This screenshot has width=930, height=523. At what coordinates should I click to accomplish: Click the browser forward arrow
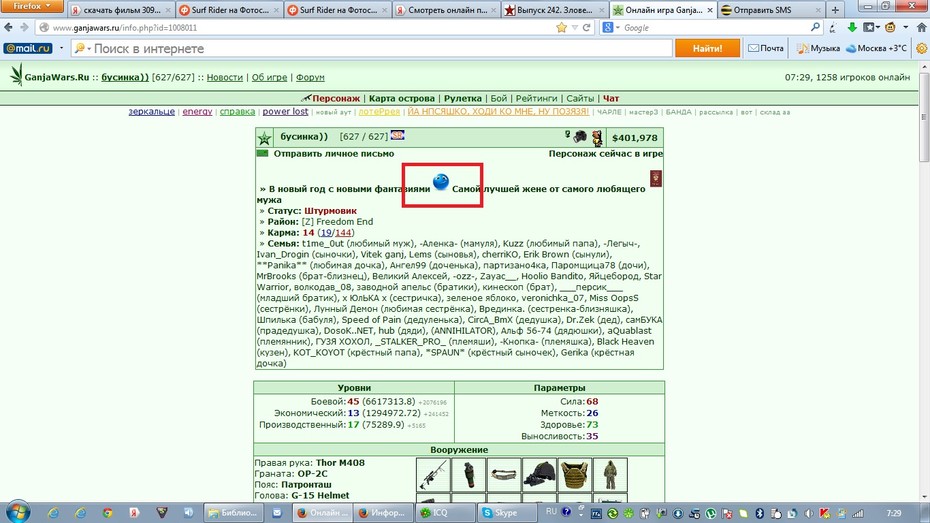[x=24, y=27]
